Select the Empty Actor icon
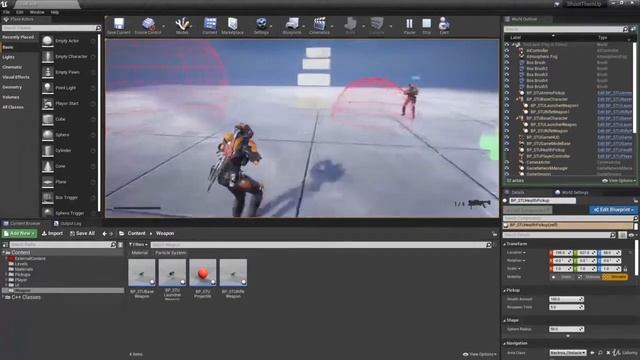The height and width of the screenshot is (360, 640). coord(48,41)
